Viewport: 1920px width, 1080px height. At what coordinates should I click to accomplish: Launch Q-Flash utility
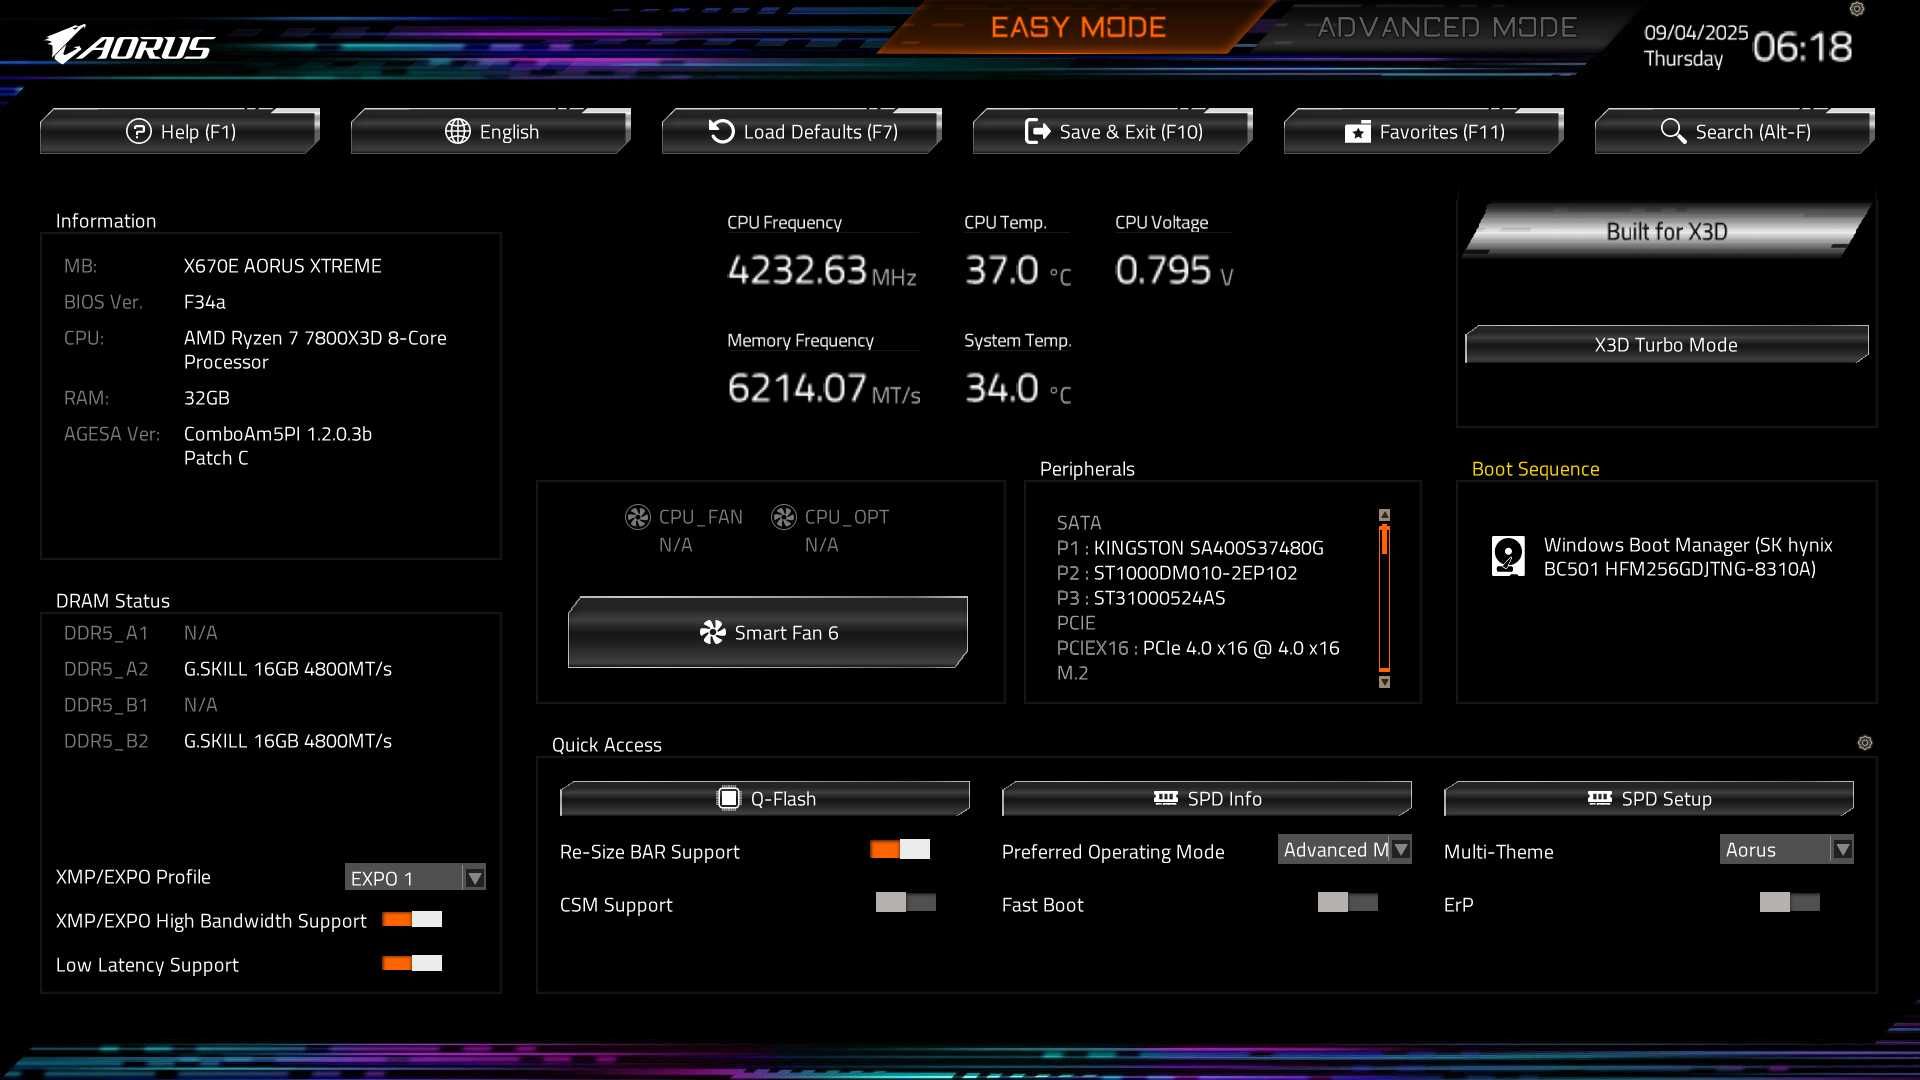click(765, 798)
